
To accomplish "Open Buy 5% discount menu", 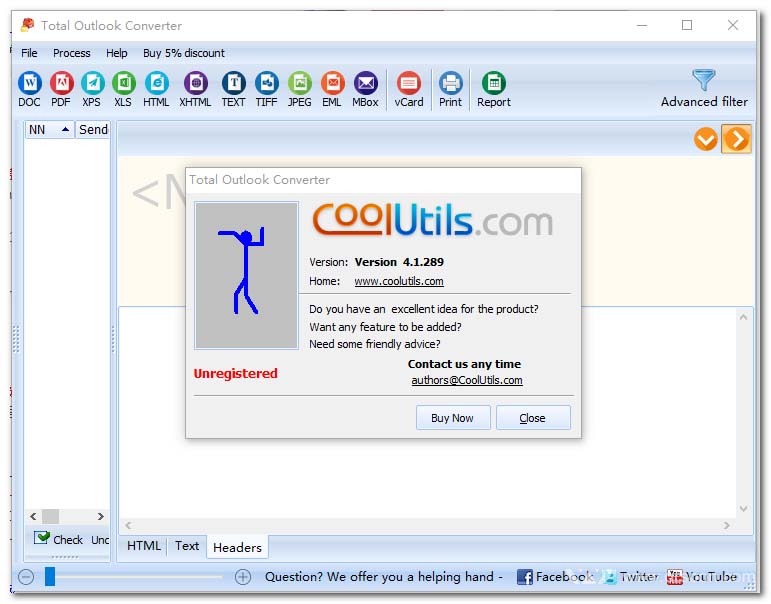I will tap(183, 53).
